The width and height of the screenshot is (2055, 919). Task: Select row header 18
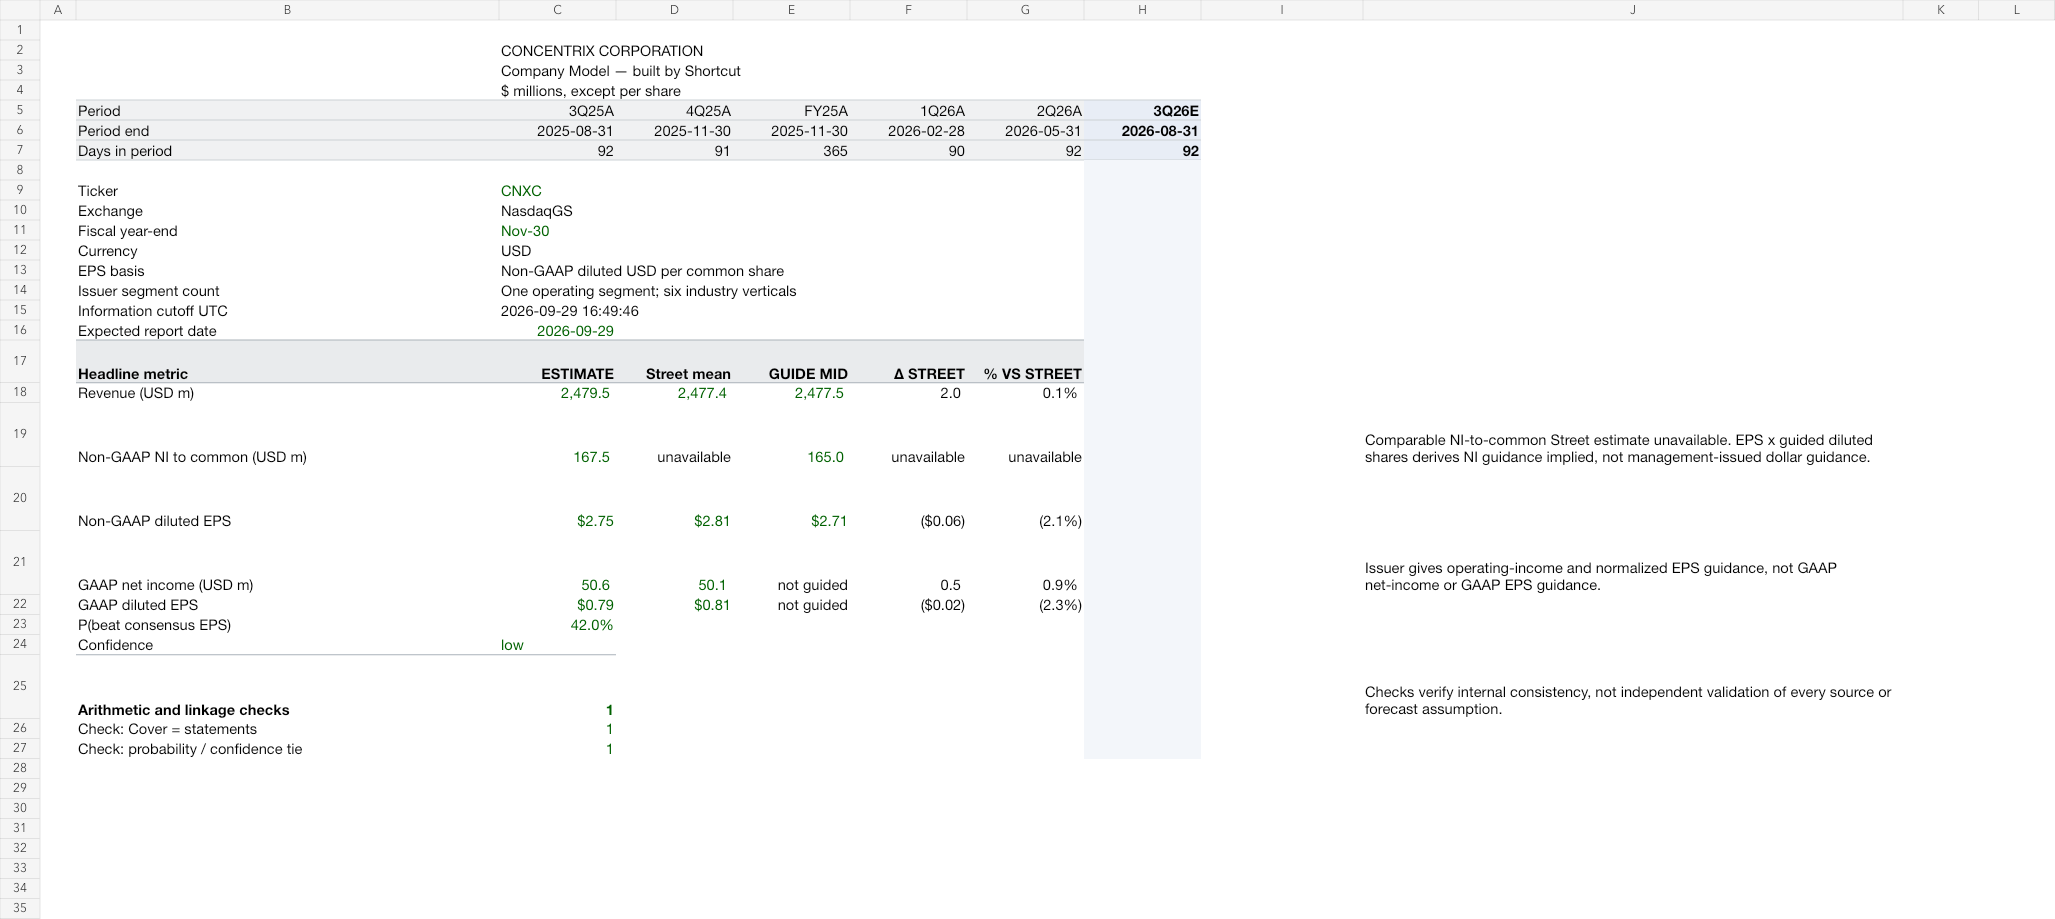[x=20, y=392]
